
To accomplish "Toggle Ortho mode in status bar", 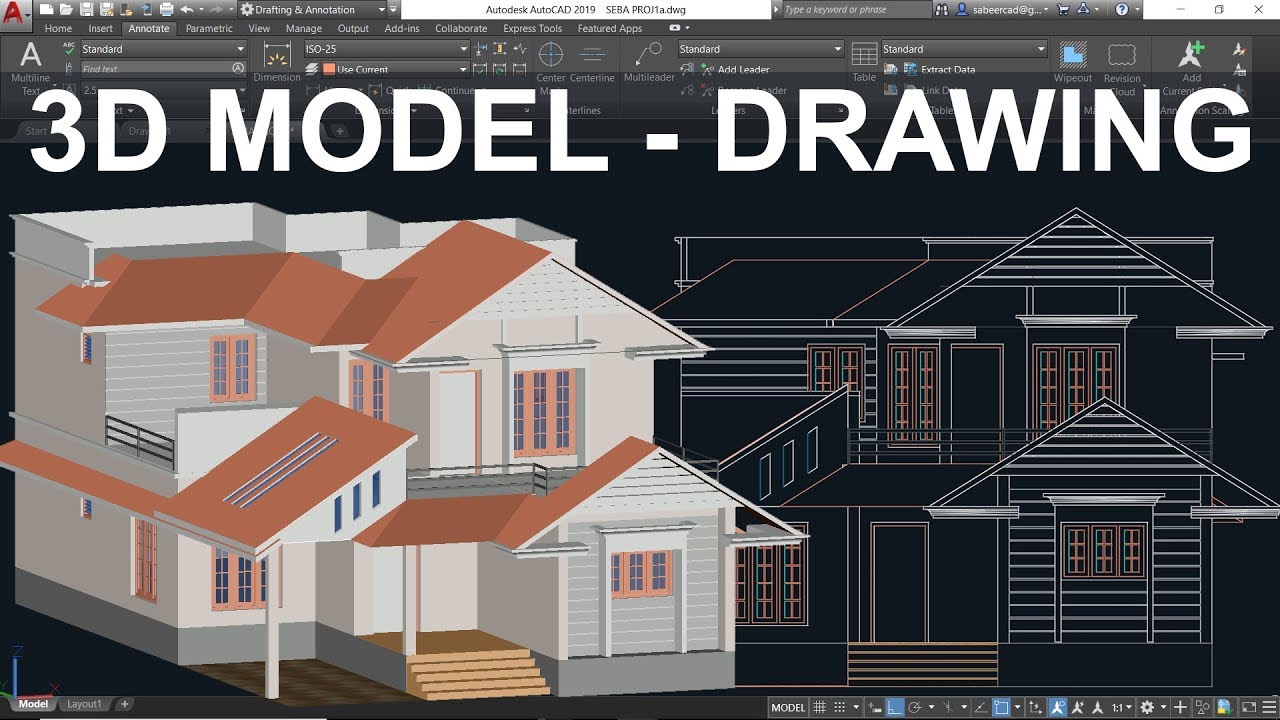I will point(894,707).
